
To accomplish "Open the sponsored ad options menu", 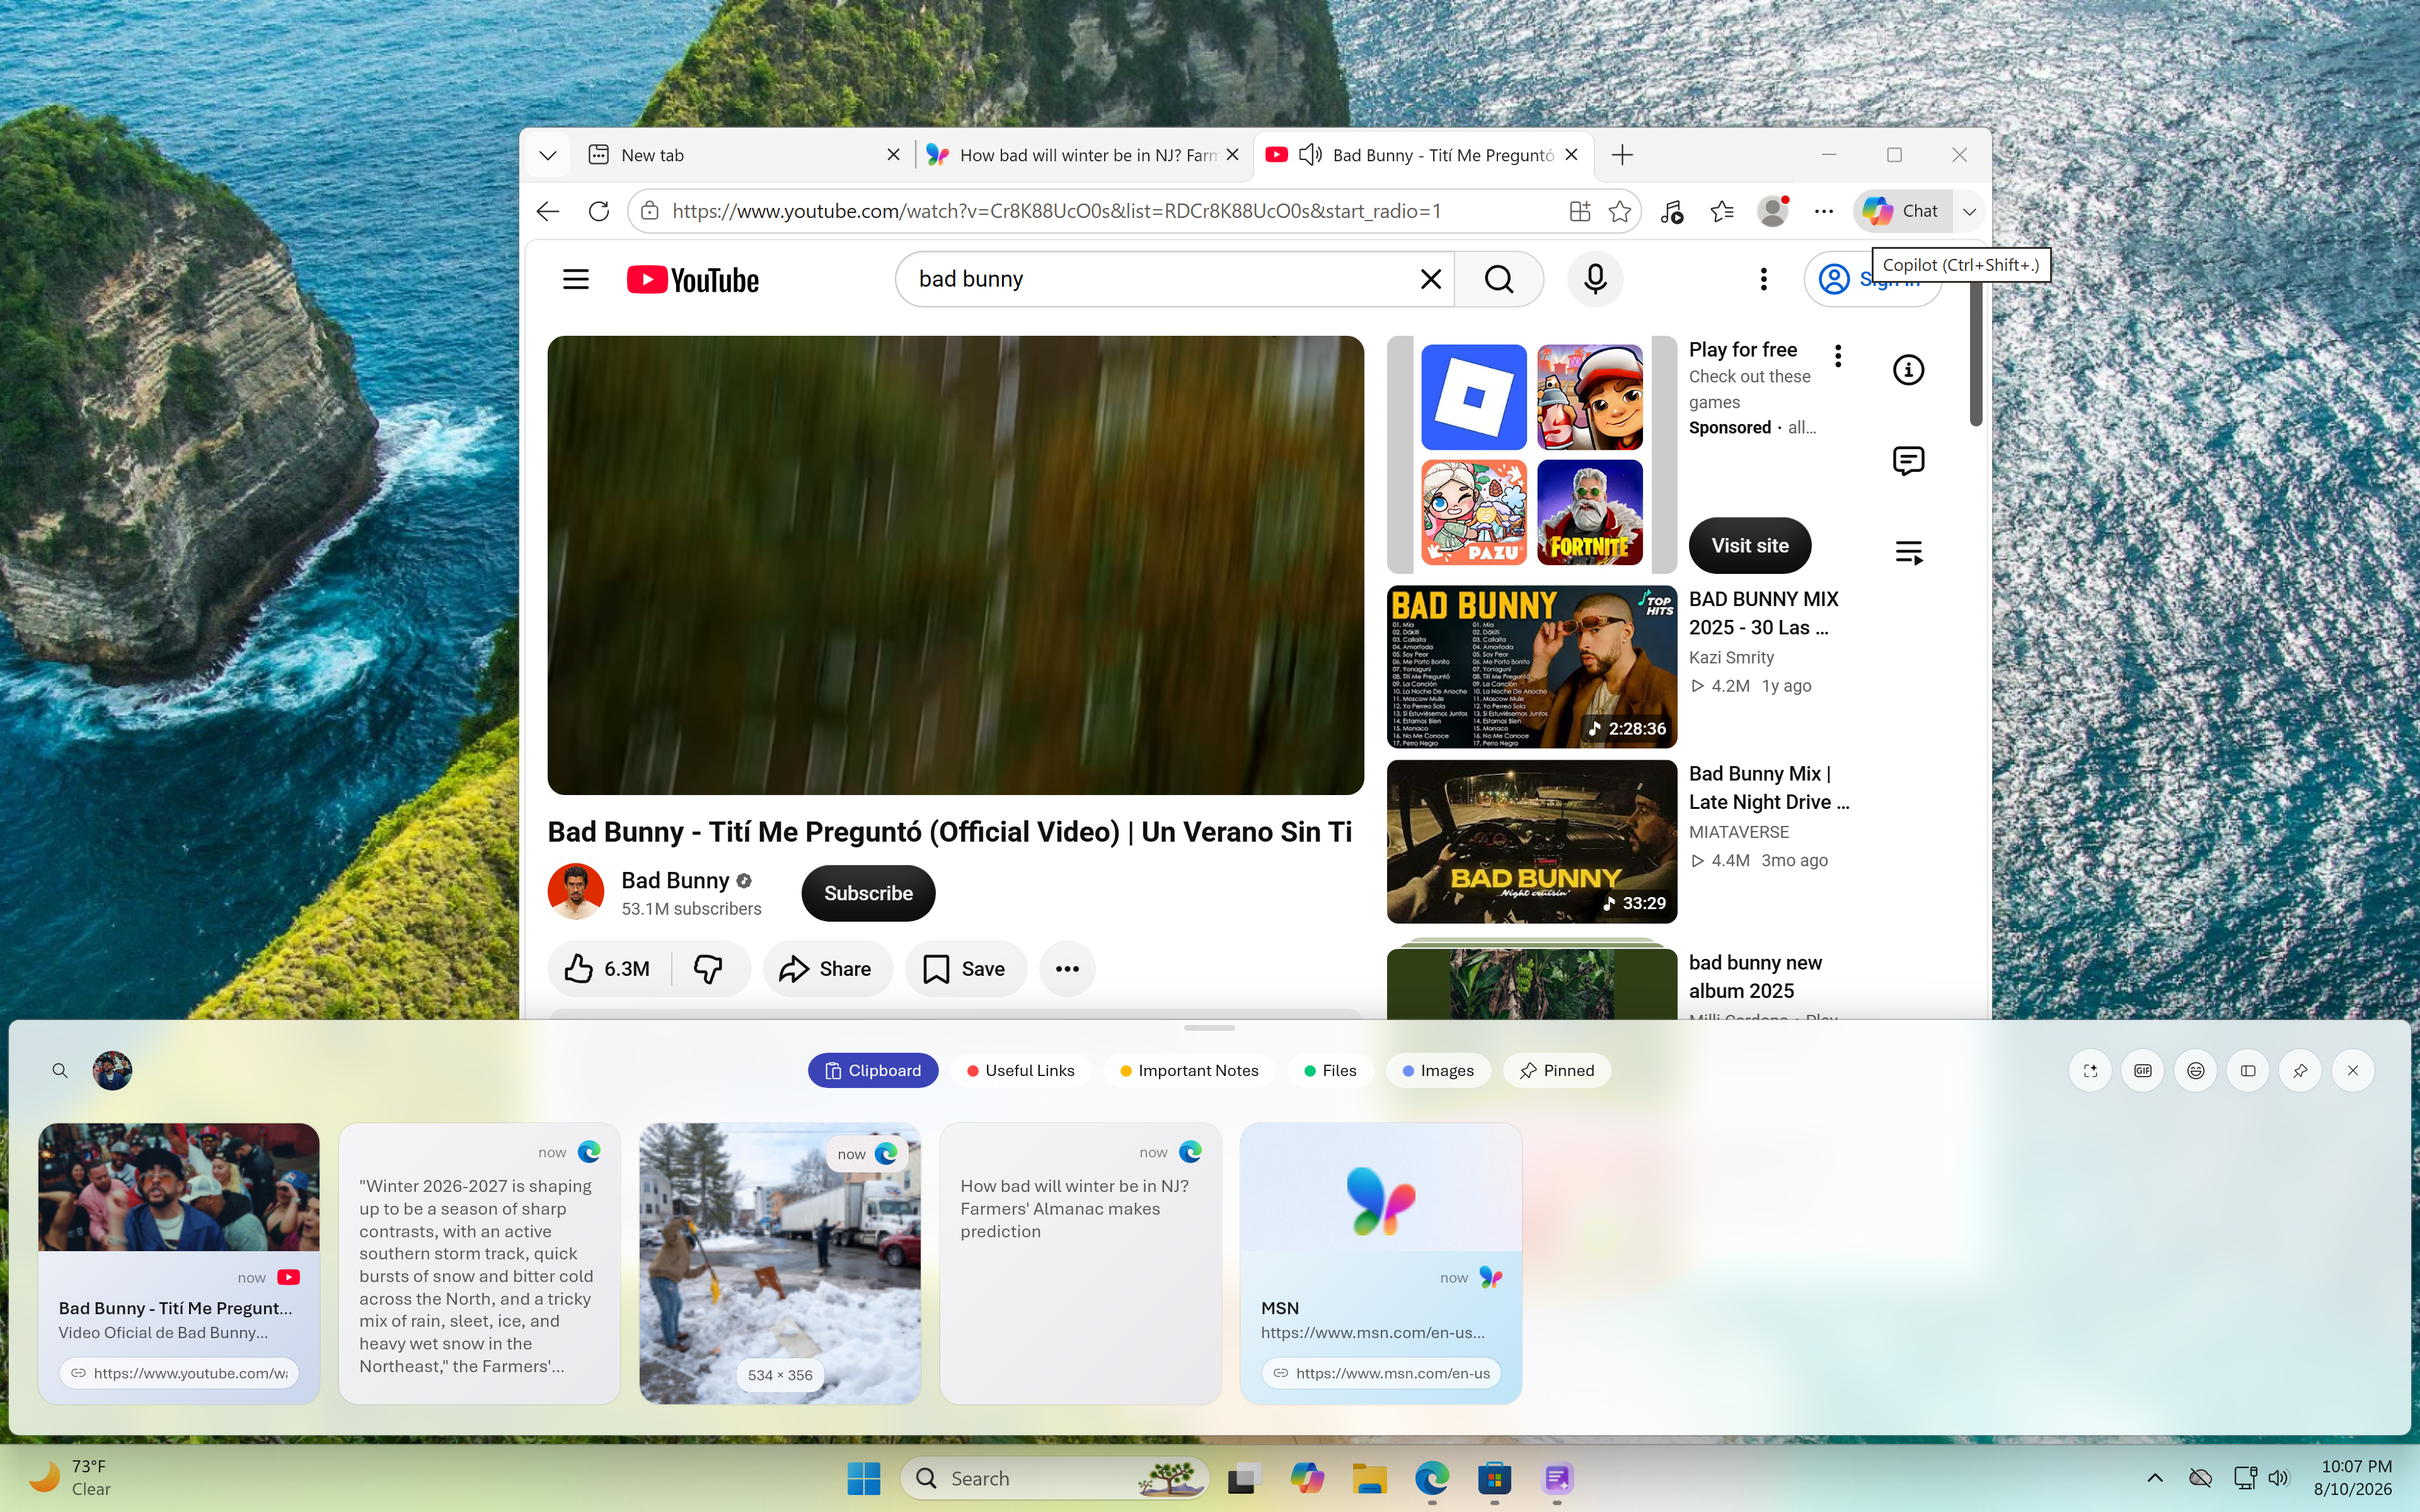I will 1838,356.
